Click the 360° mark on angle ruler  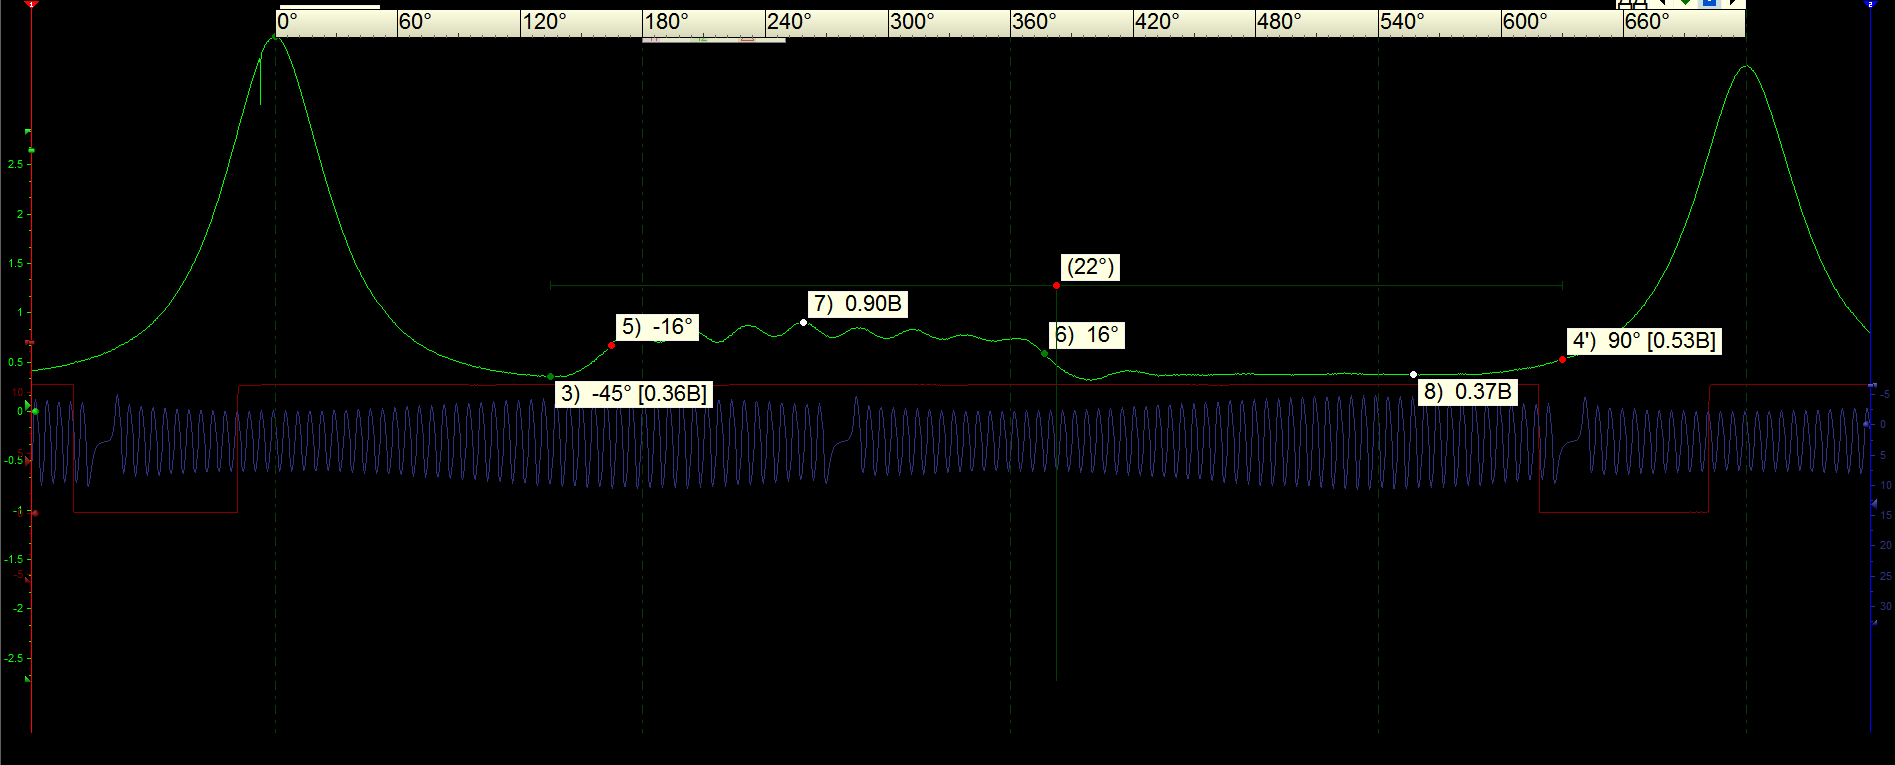click(1034, 22)
